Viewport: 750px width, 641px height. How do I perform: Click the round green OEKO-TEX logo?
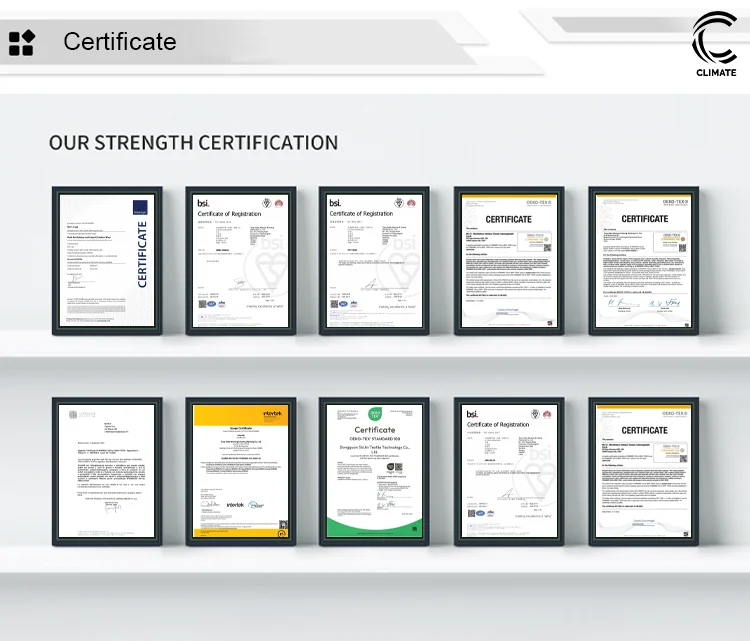point(375,414)
